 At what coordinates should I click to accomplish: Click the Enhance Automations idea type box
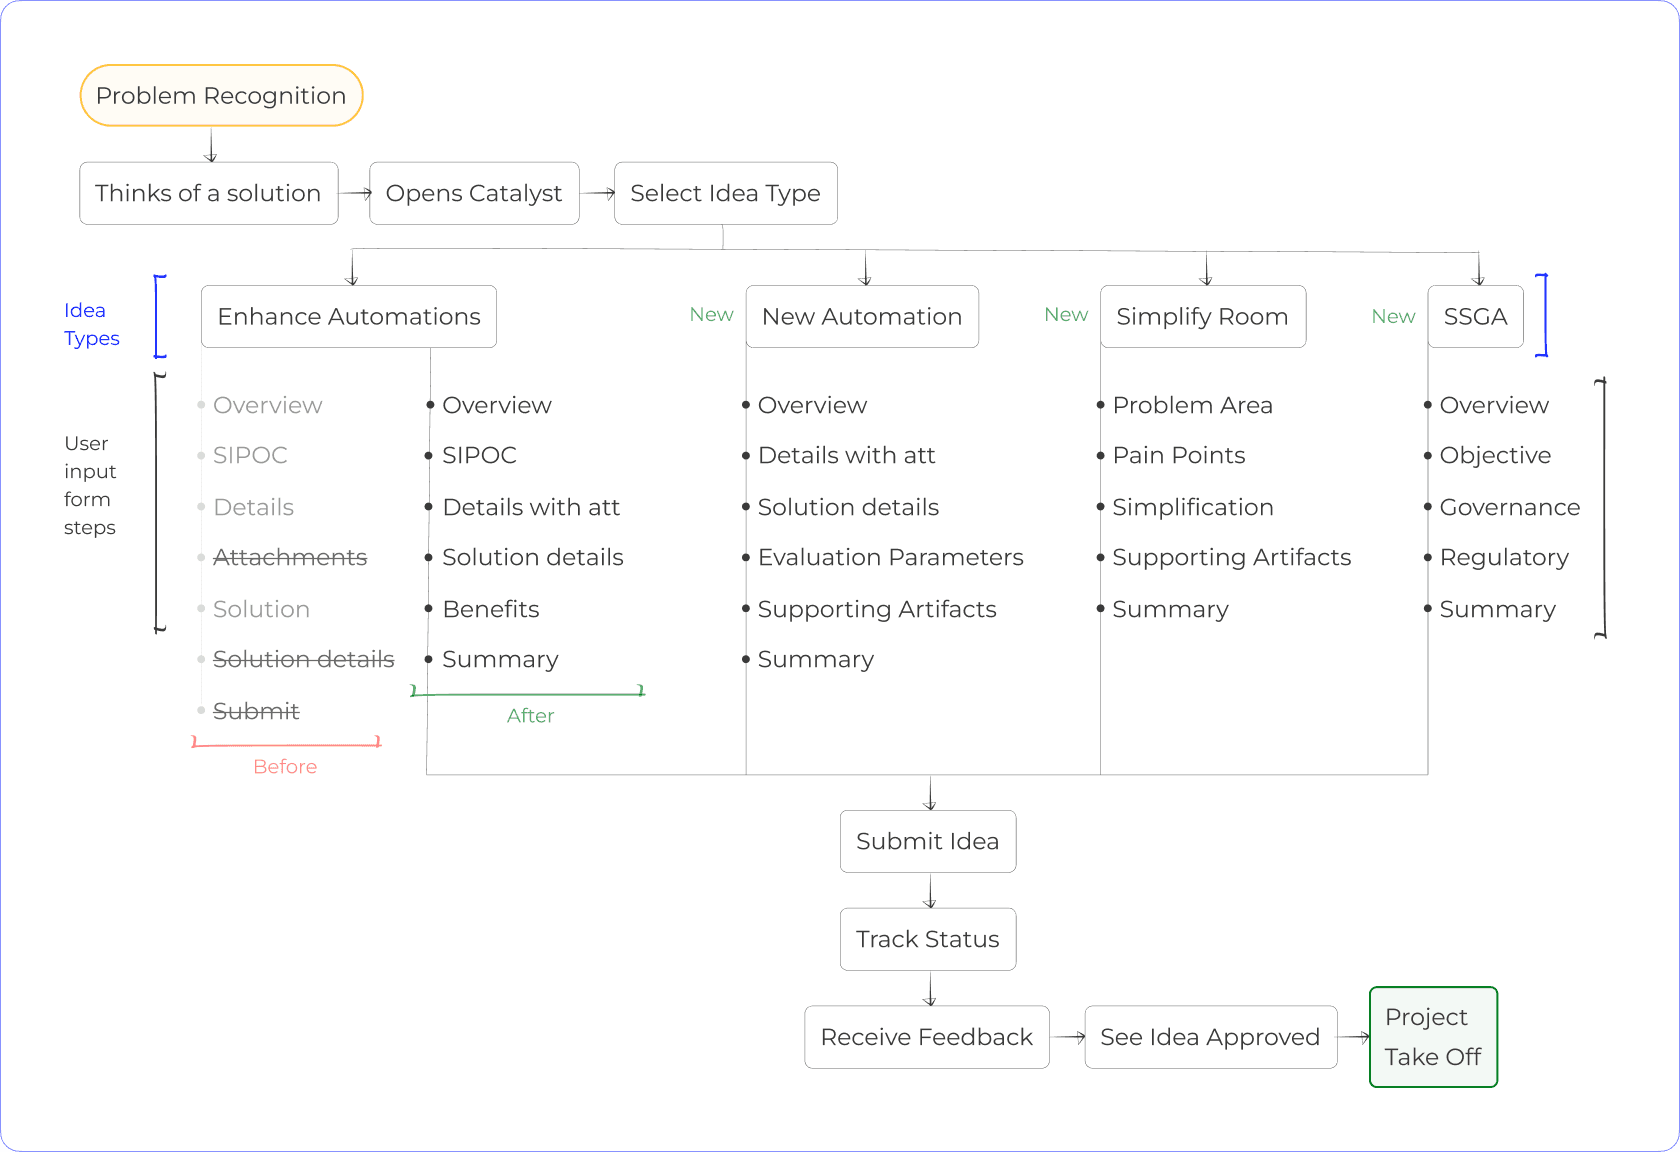[348, 317]
